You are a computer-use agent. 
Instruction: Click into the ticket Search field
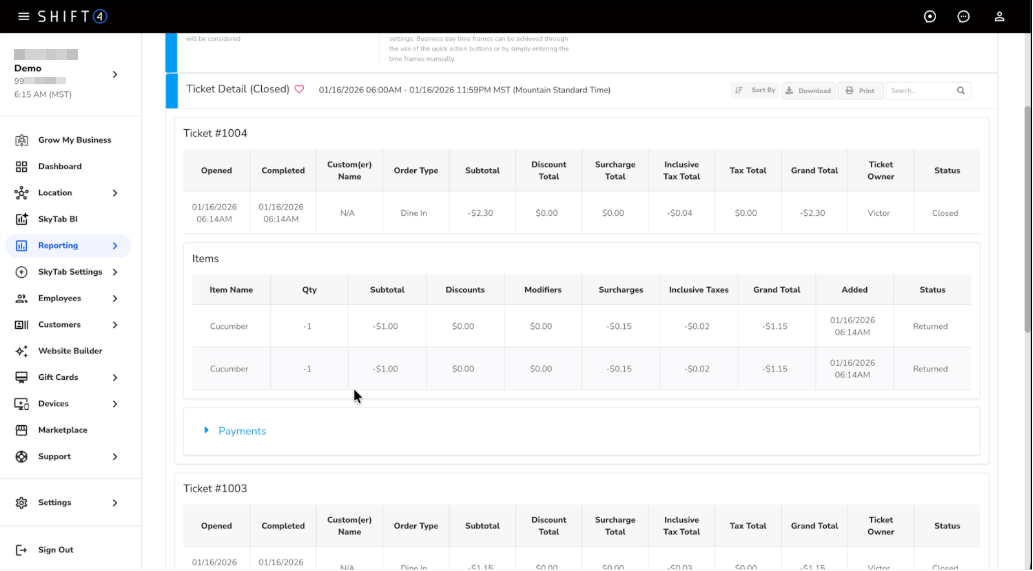(x=918, y=91)
